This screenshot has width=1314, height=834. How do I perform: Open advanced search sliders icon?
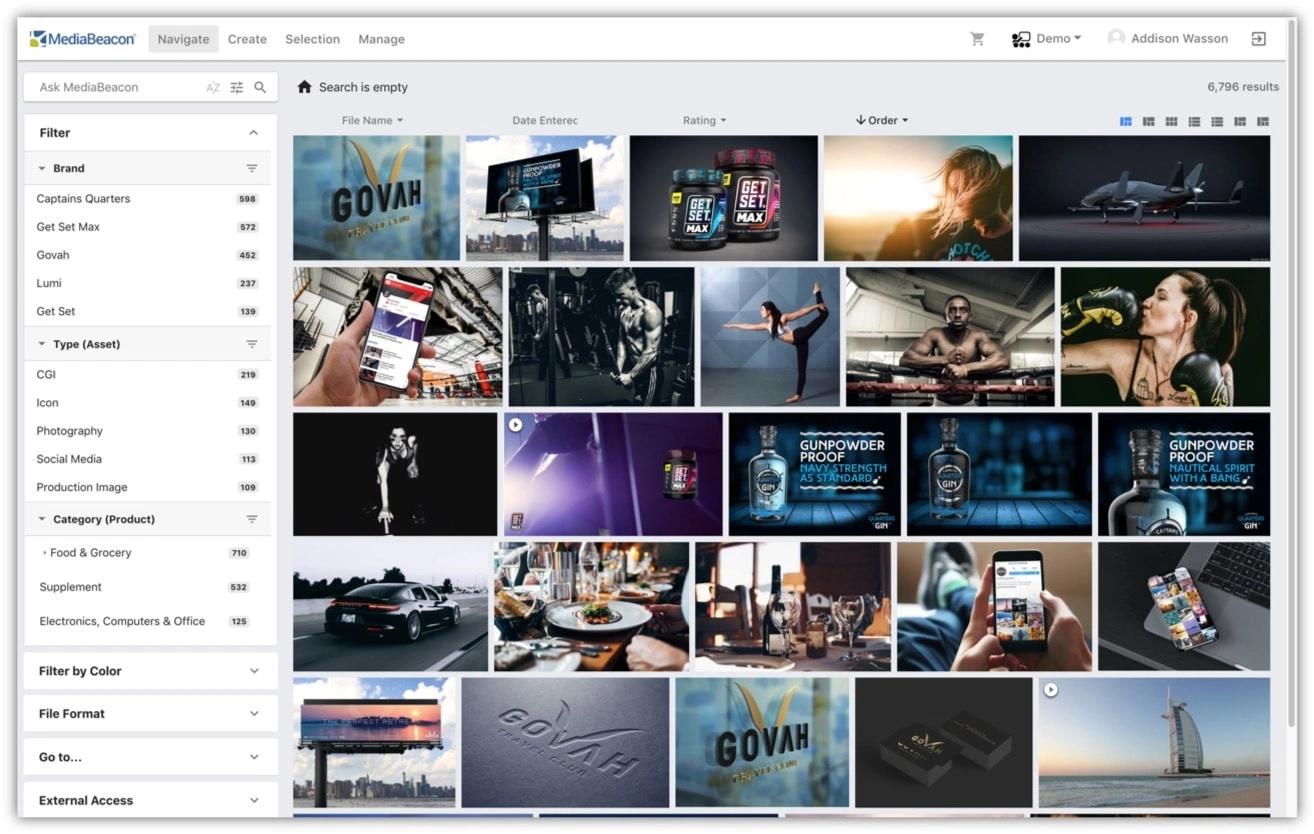237,87
